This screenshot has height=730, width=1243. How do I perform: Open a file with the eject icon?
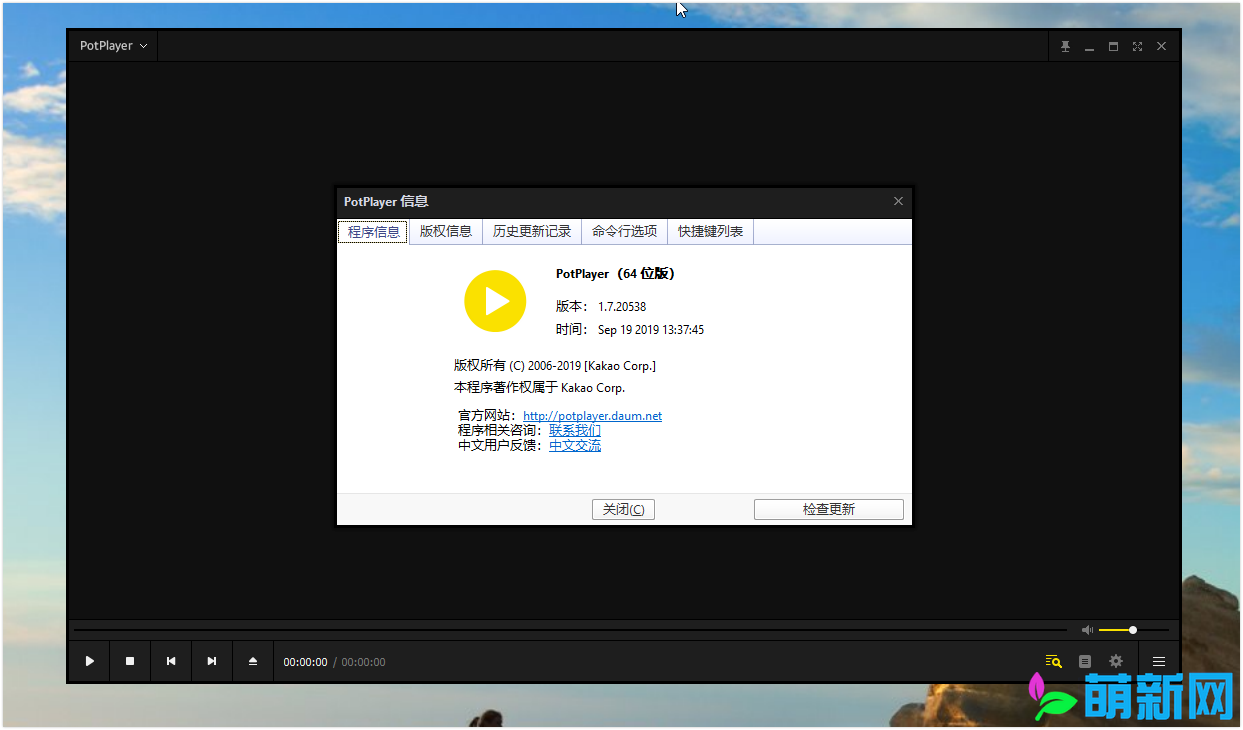[x=253, y=661]
